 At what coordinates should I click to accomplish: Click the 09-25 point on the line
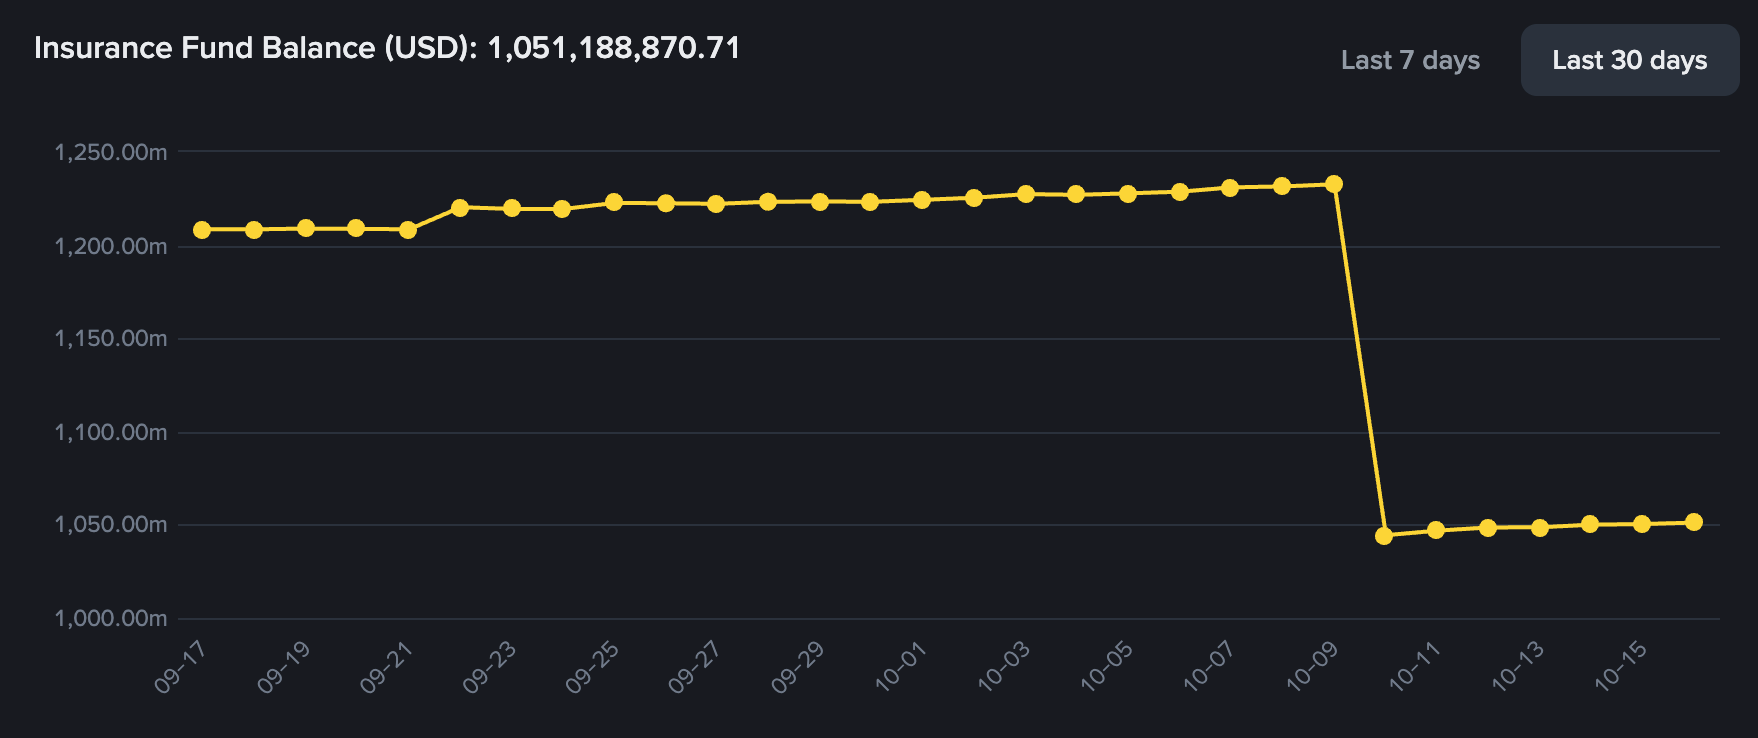[x=614, y=202]
